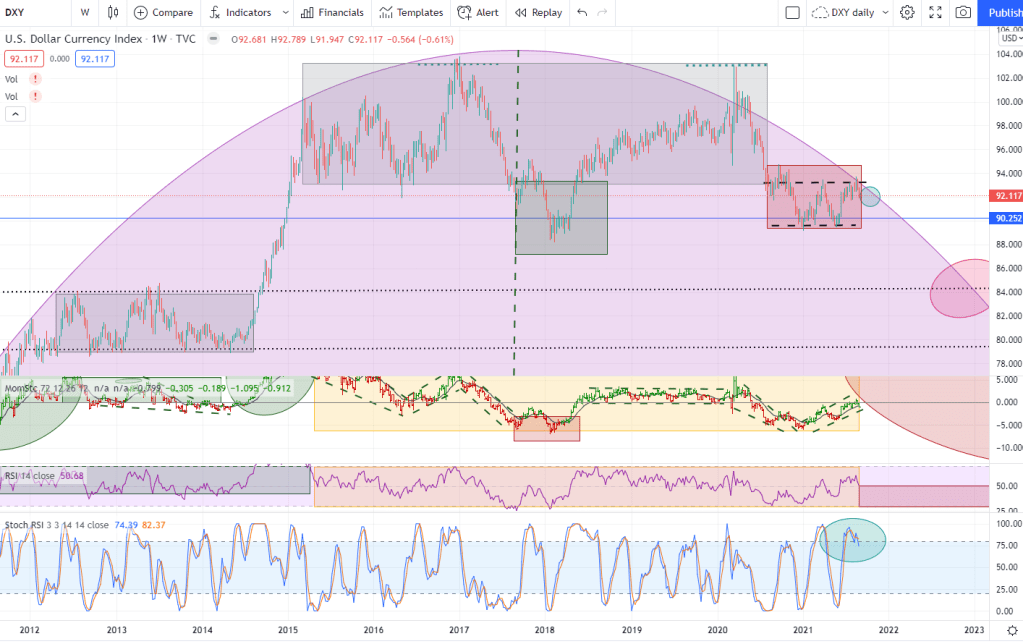This screenshot has width=1023, height=644.
Task: Toggle the layout select square box
Action: 792,13
